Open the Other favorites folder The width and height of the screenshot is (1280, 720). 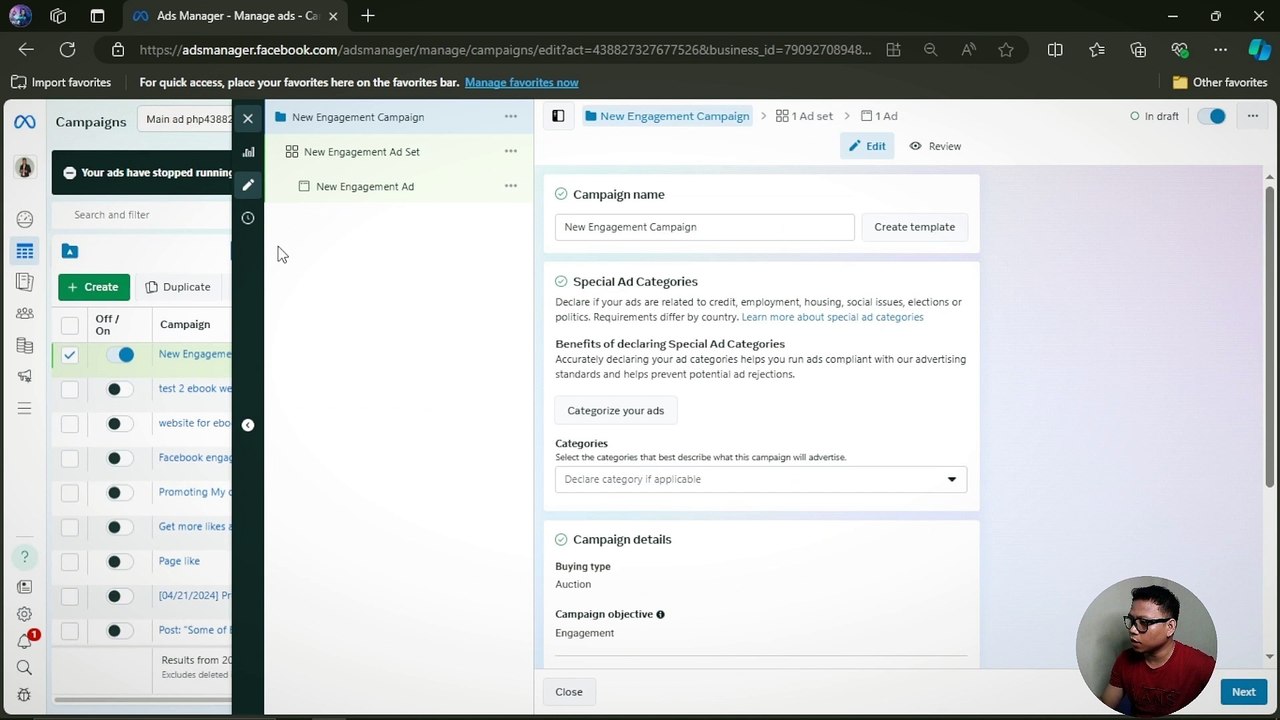click(1220, 82)
